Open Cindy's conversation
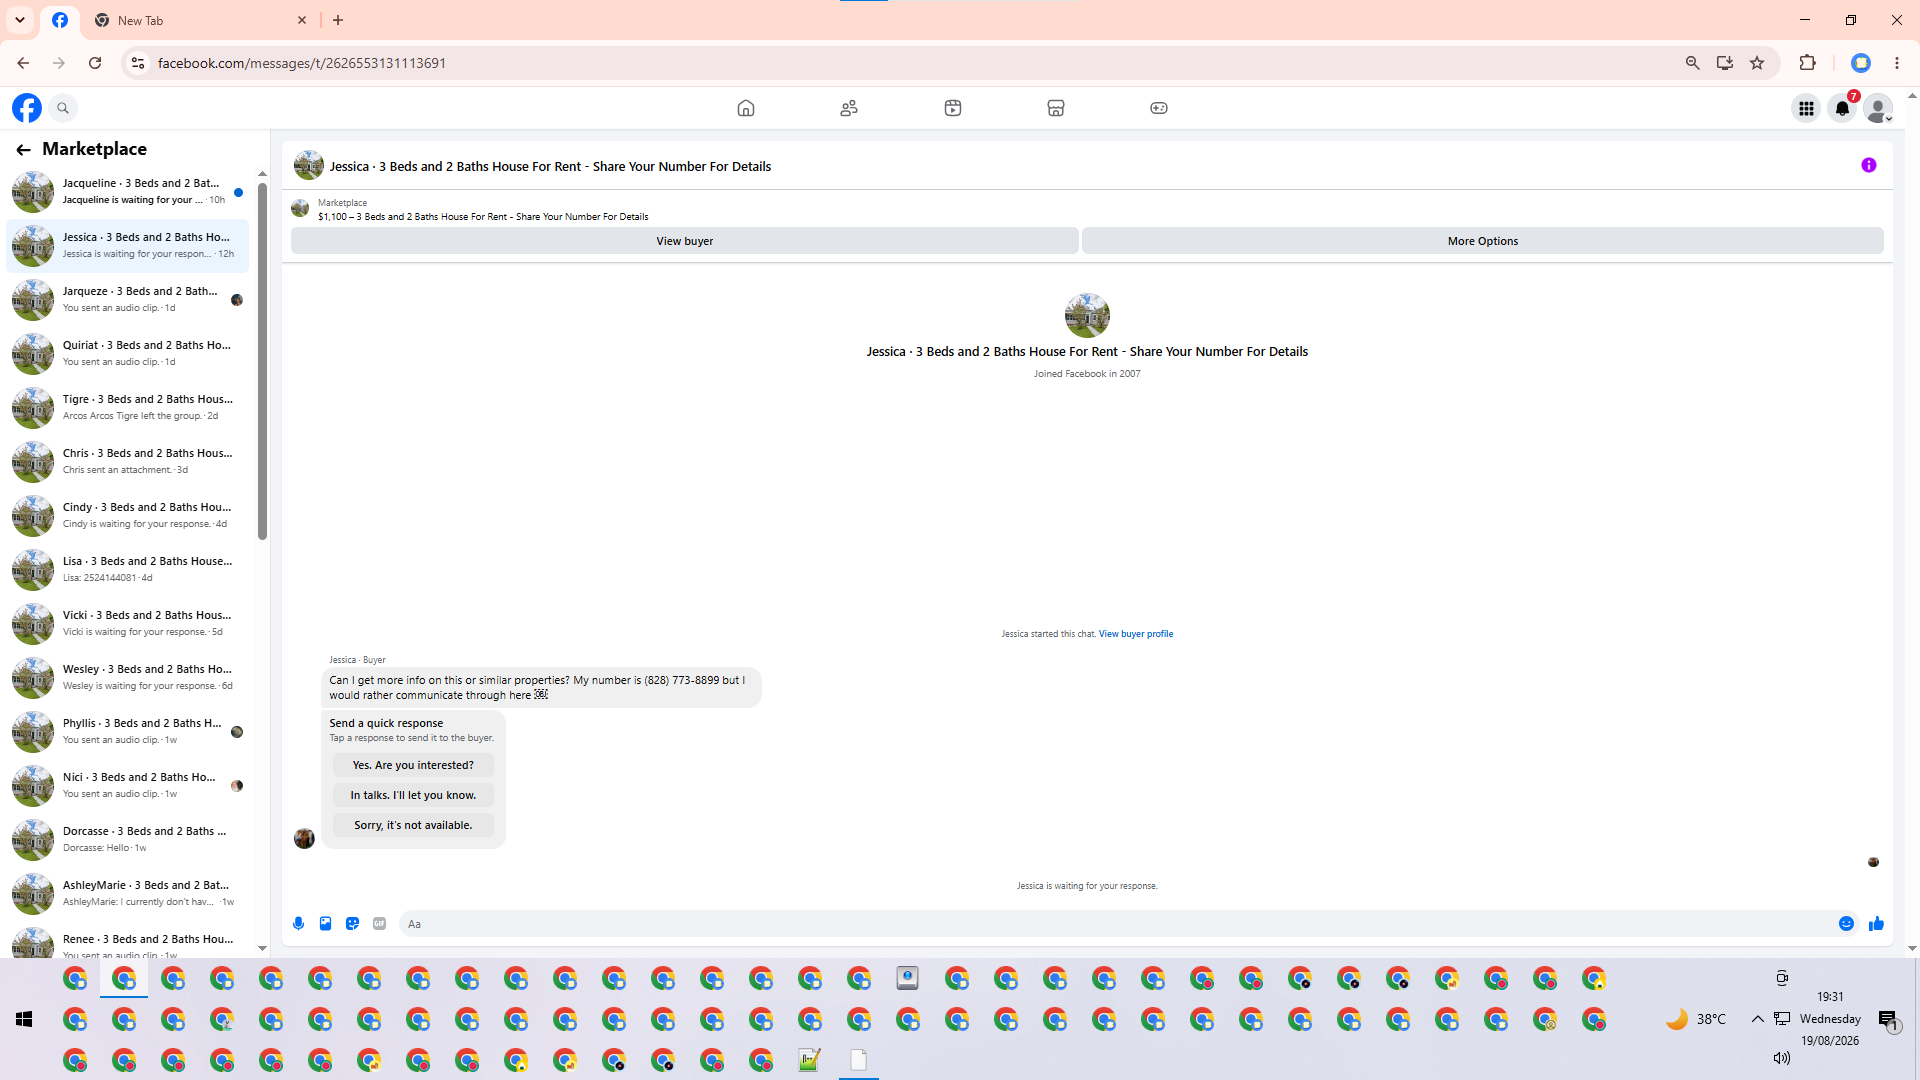The image size is (1920, 1080). pos(128,515)
